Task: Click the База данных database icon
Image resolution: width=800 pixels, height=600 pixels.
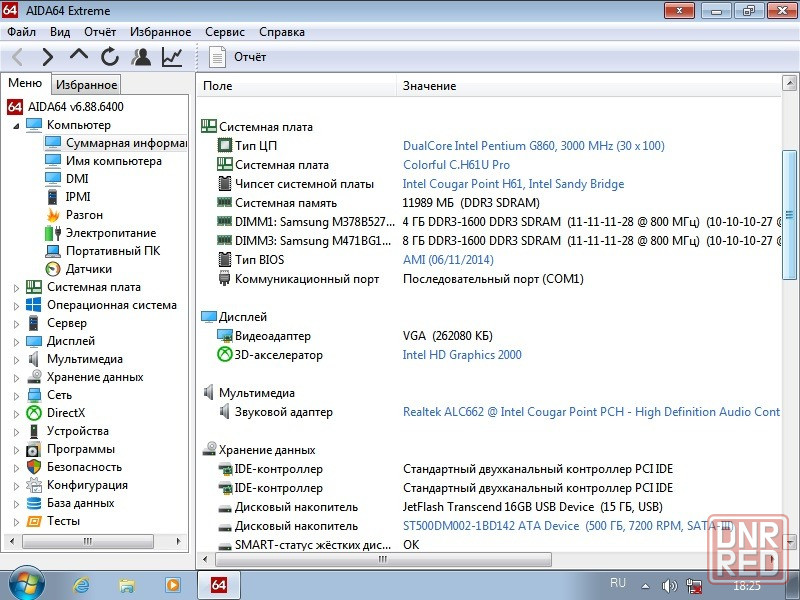Action: tap(34, 503)
